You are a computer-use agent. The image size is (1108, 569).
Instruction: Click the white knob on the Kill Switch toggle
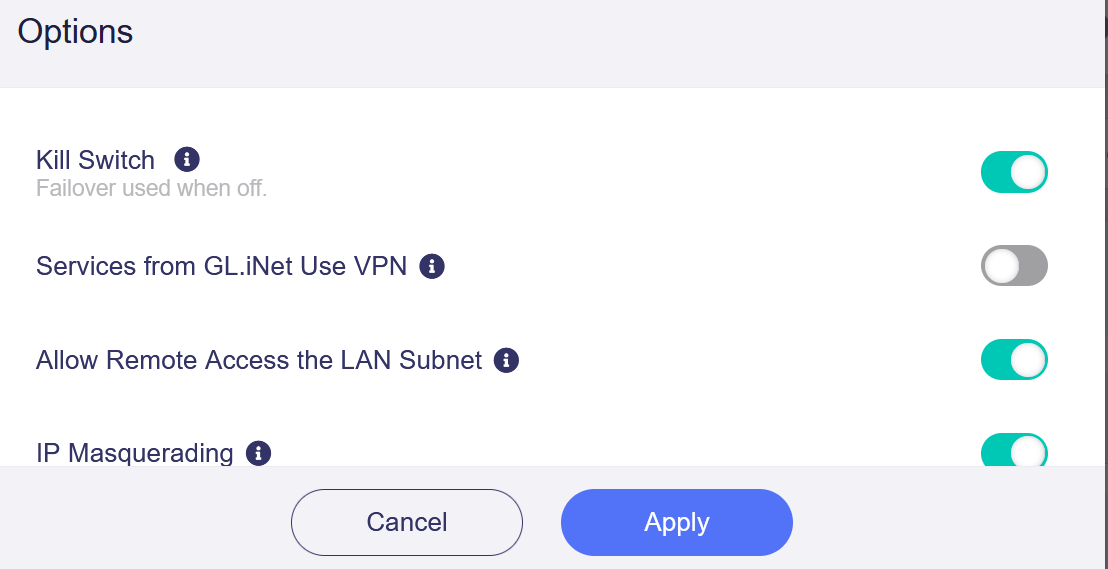pos(1028,172)
